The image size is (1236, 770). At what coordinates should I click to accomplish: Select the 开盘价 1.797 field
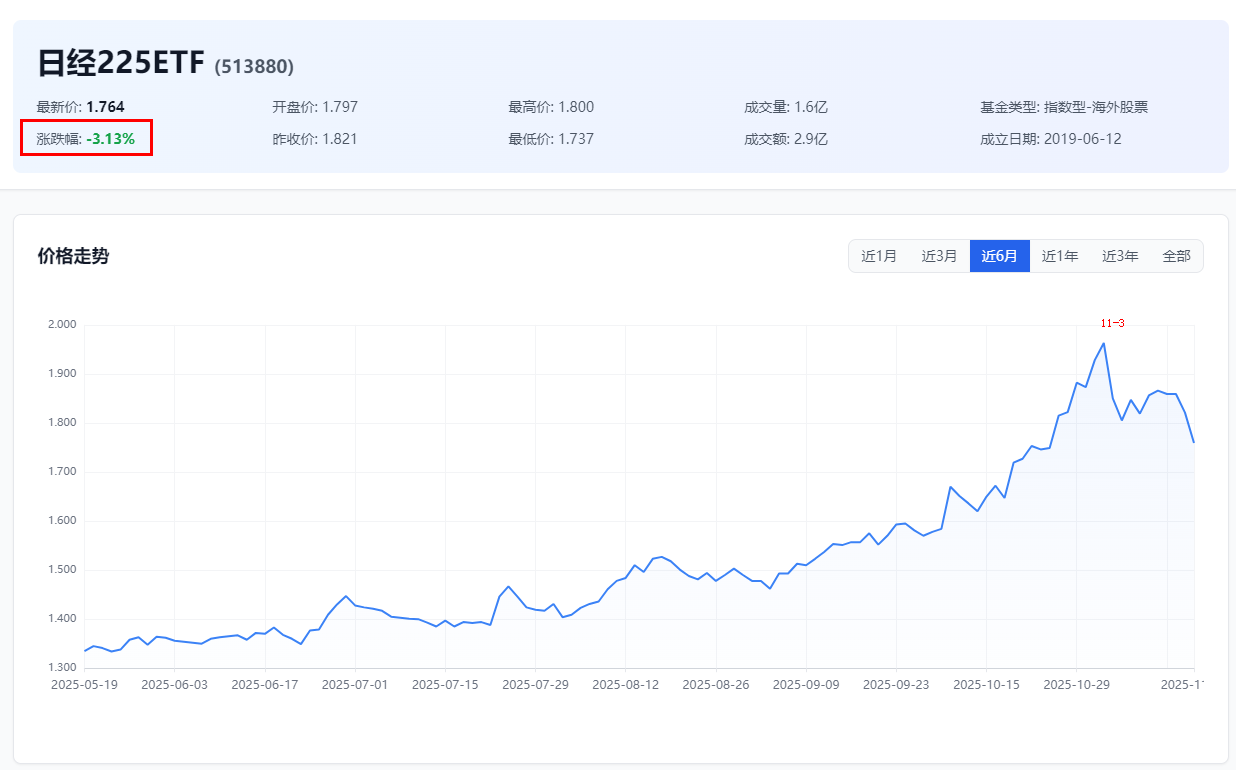[x=315, y=107]
